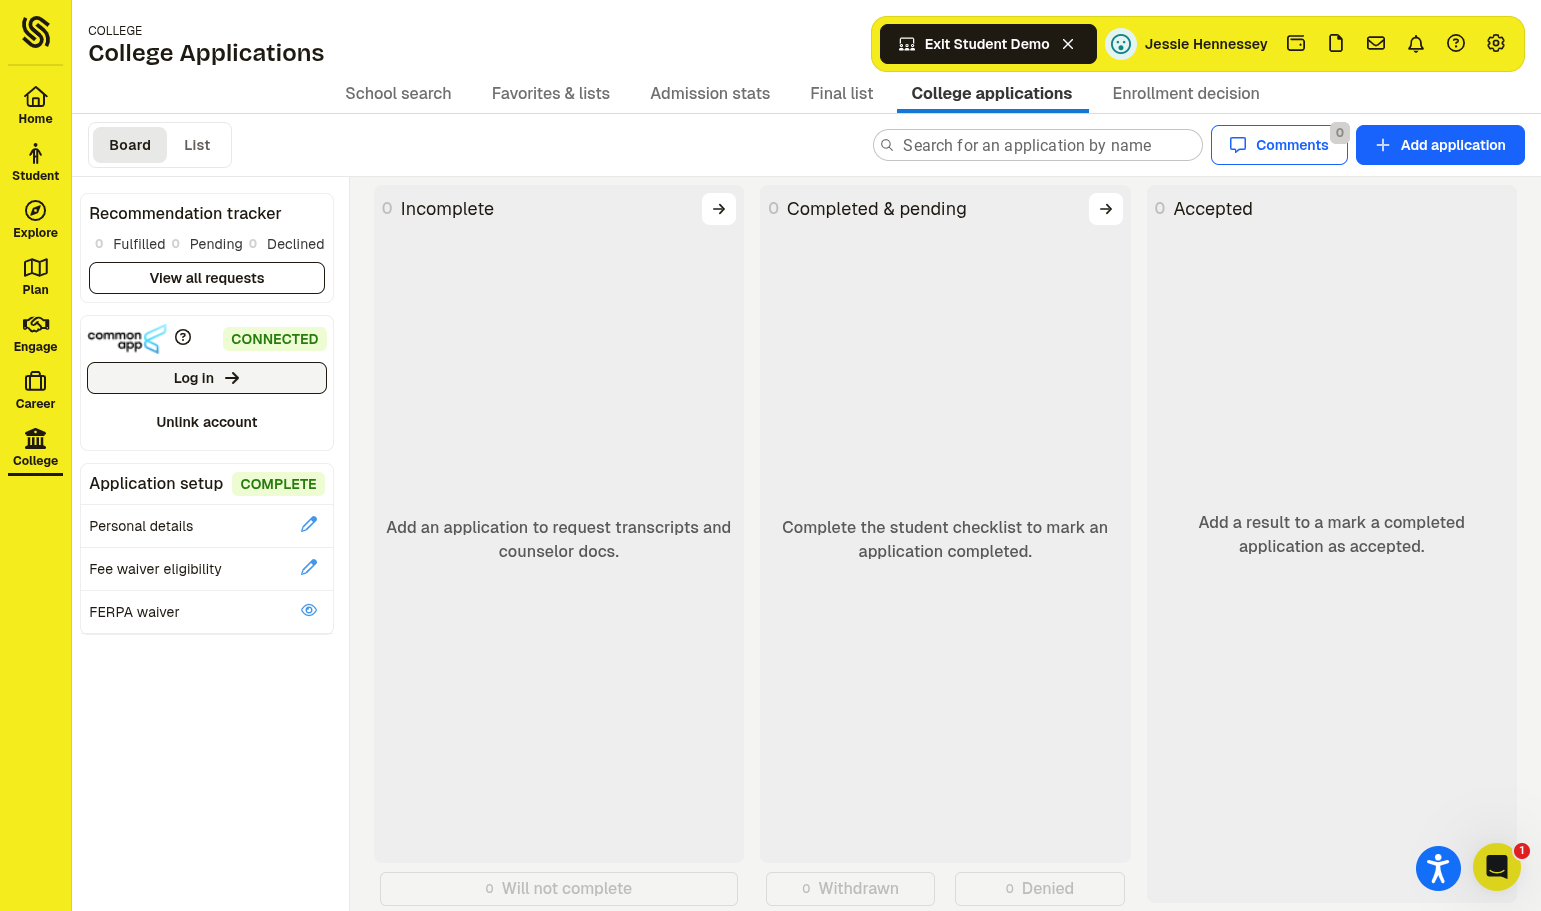The width and height of the screenshot is (1541, 911).
Task: Click the Incomplete column arrow
Action: point(719,209)
